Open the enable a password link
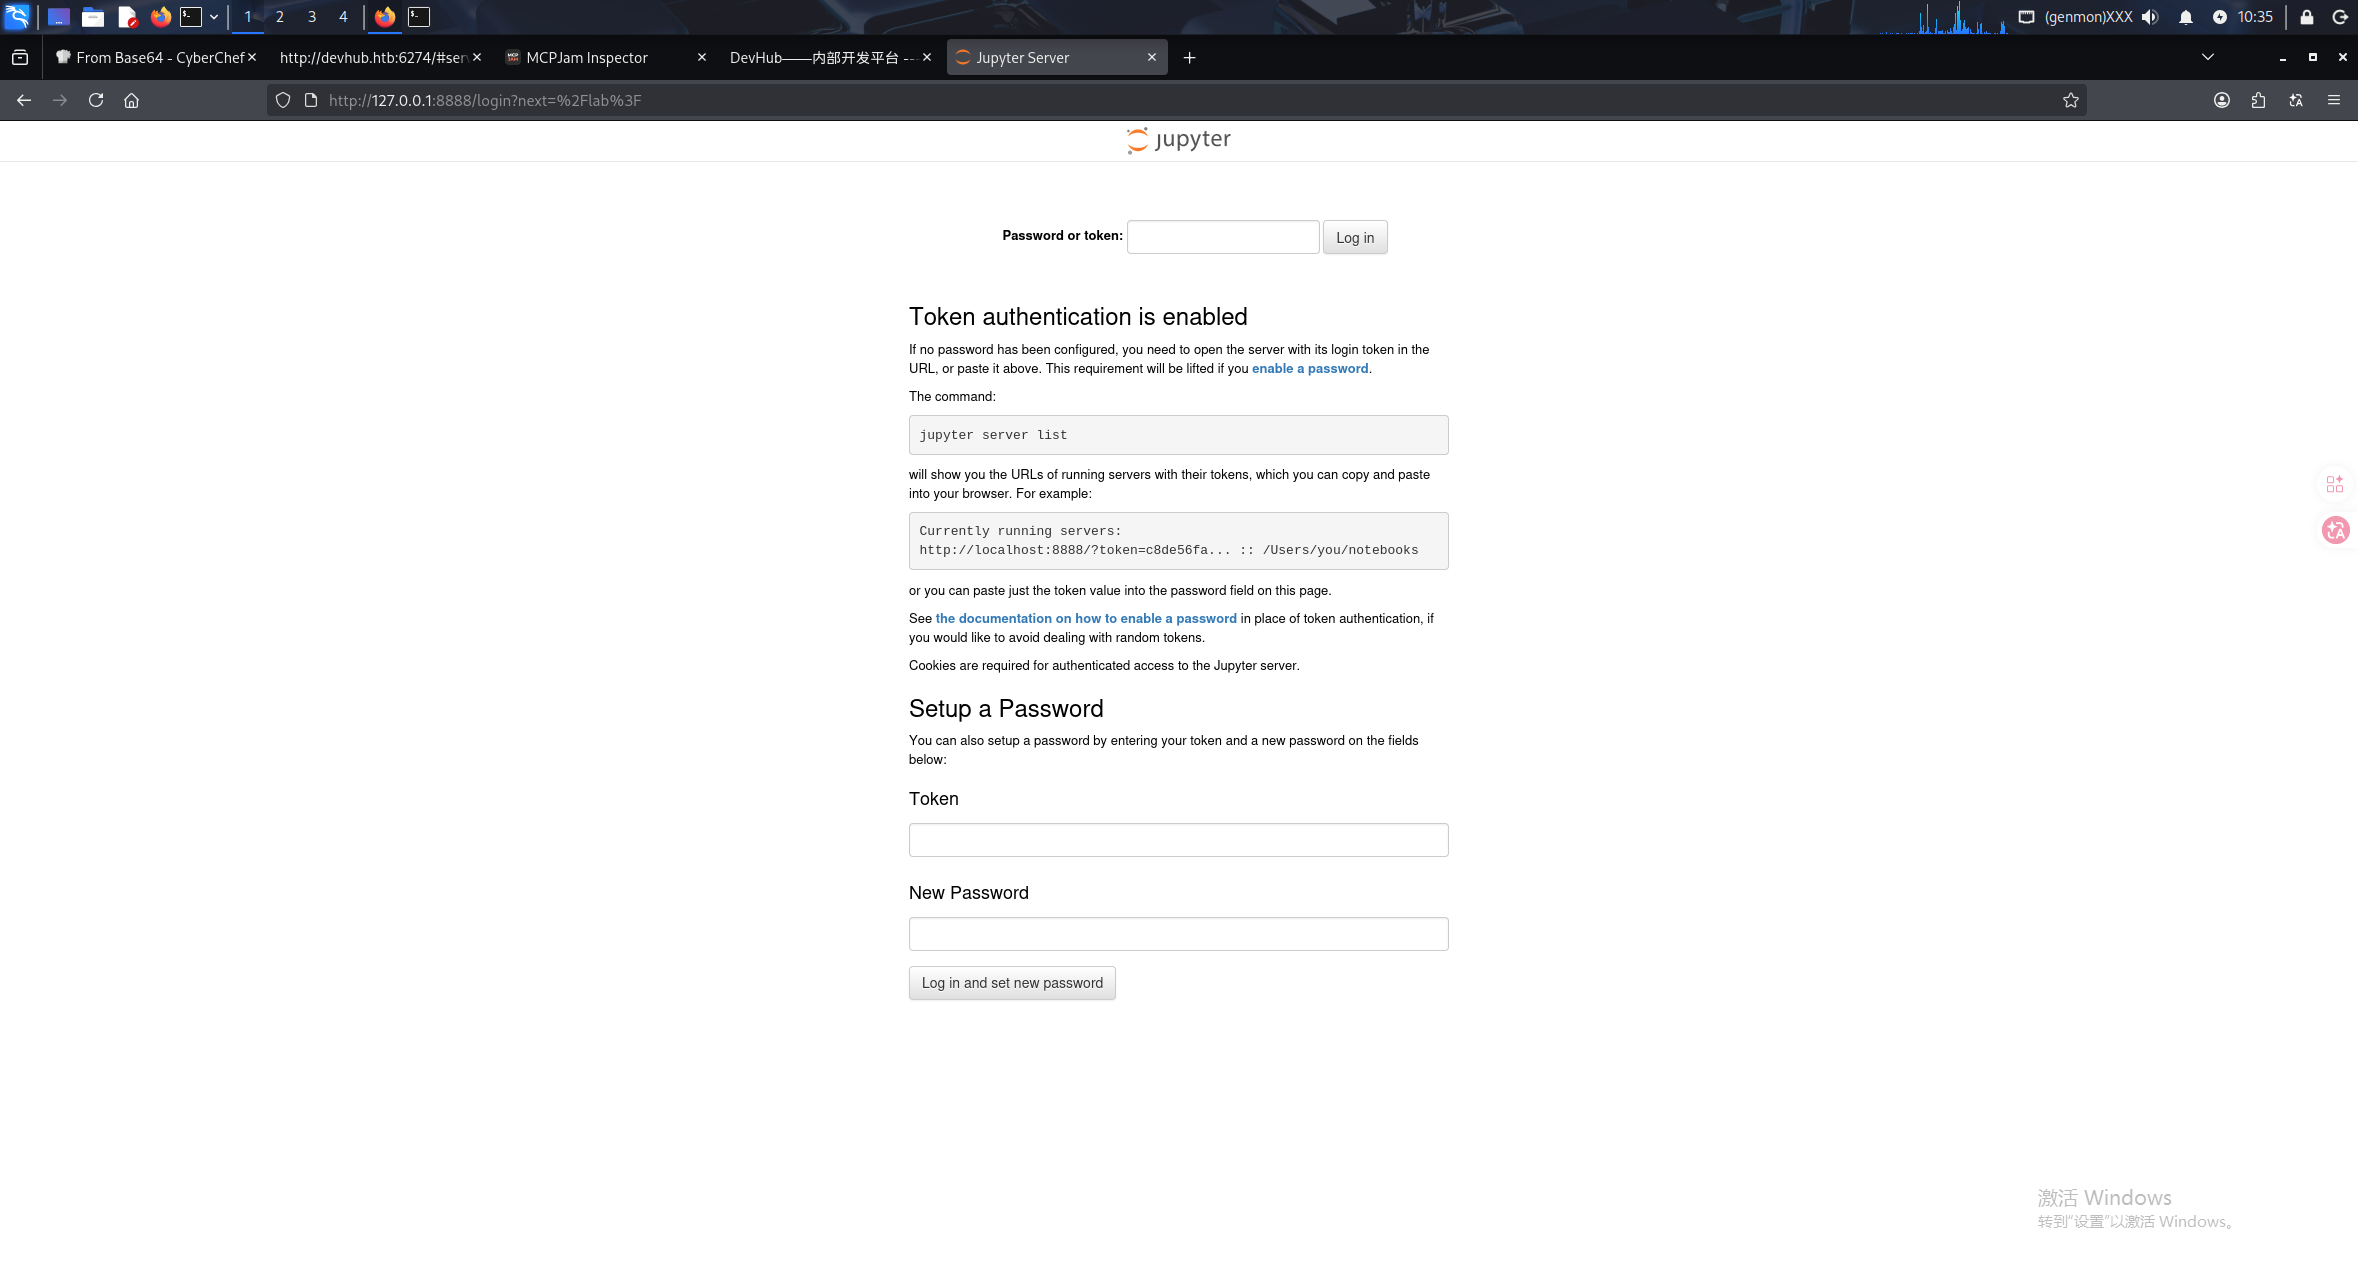The image size is (2358, 1278). pyautogui.click(x=1310, y=369)
